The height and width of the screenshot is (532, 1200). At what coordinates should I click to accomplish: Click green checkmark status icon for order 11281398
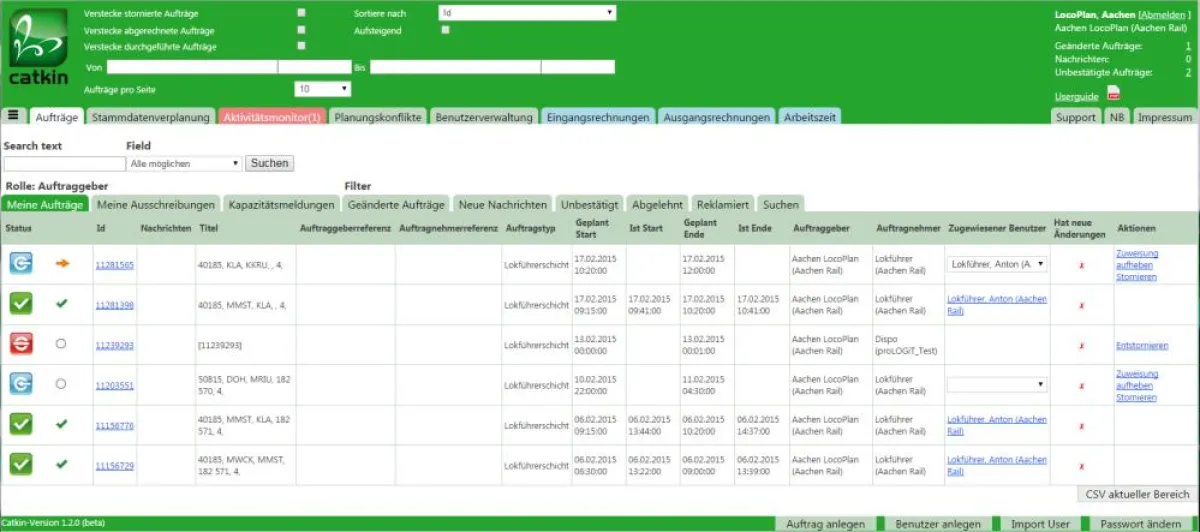point(21,303)
